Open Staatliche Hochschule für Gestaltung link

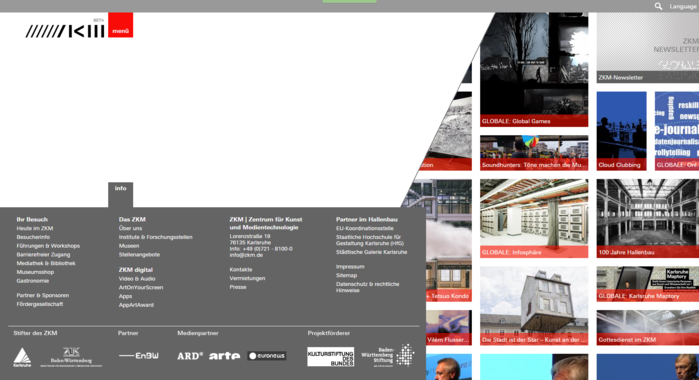370,240
